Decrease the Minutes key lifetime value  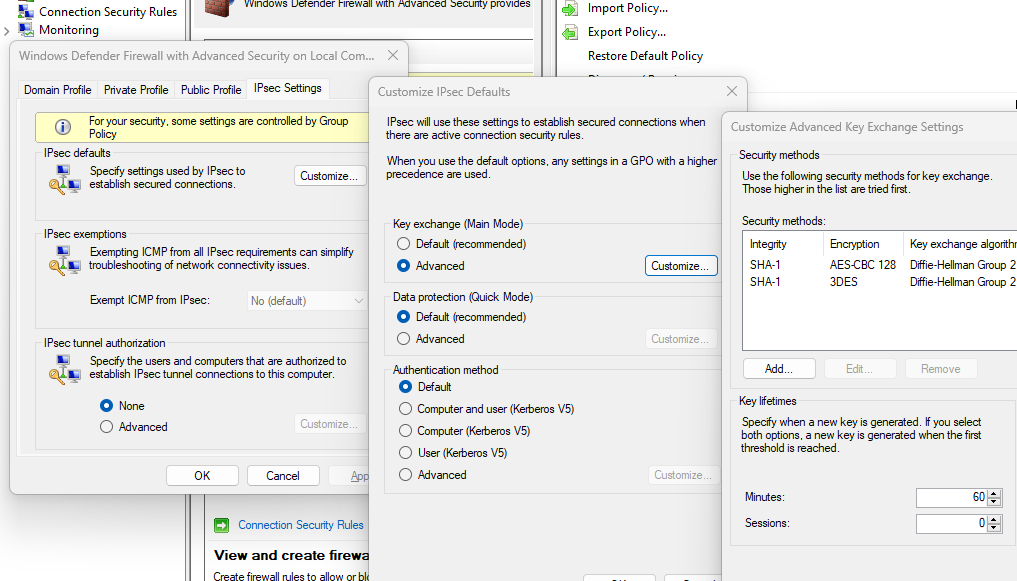[994, 503]
